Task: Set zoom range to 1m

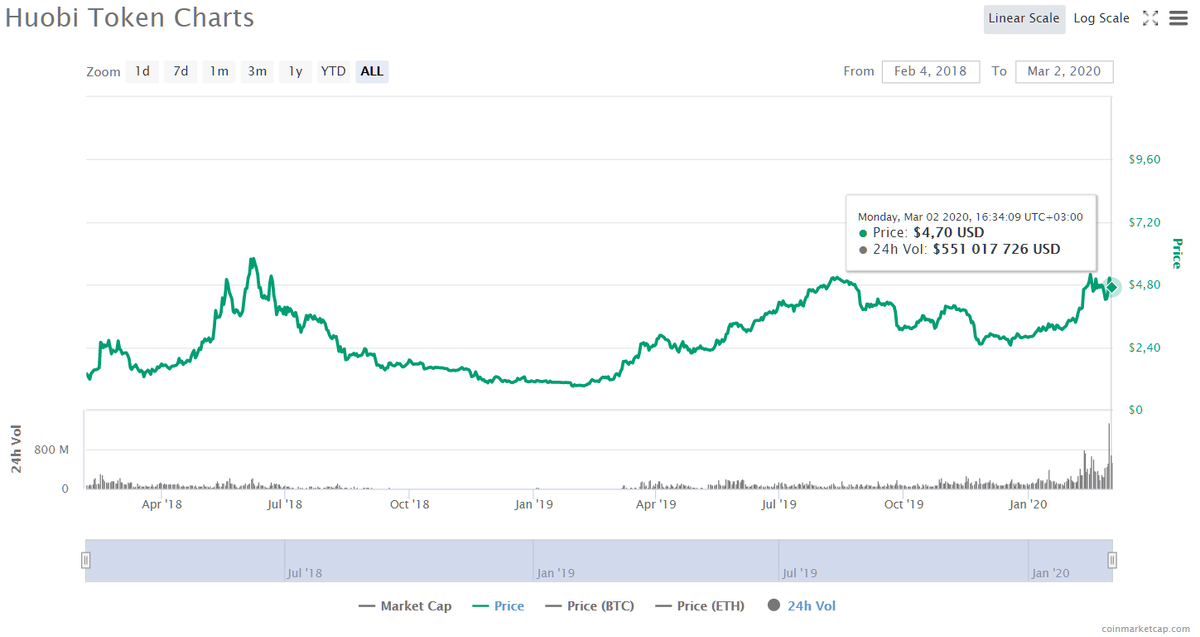Action: coord(219,71)
